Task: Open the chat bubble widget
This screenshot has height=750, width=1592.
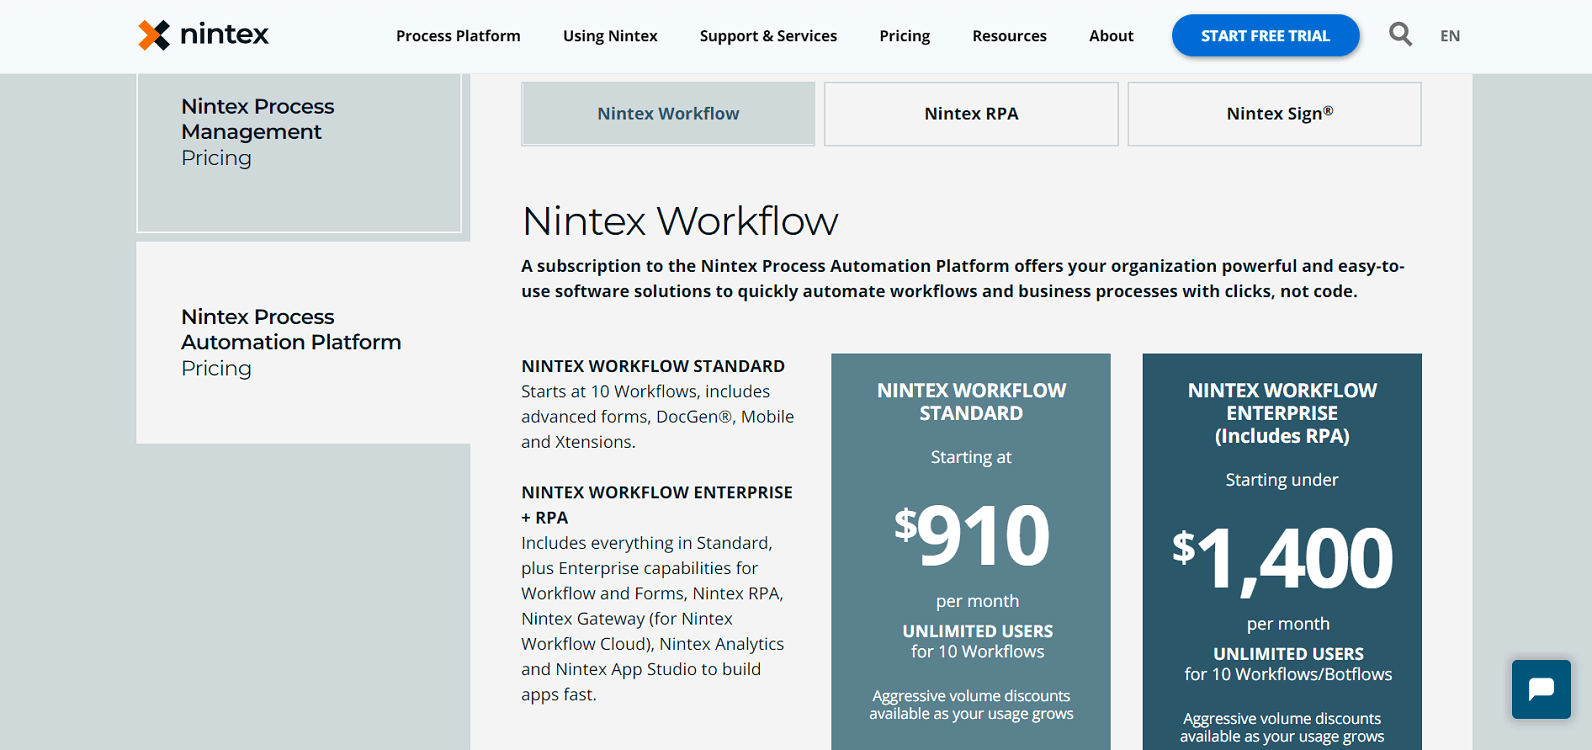Action: (1541, 689)
